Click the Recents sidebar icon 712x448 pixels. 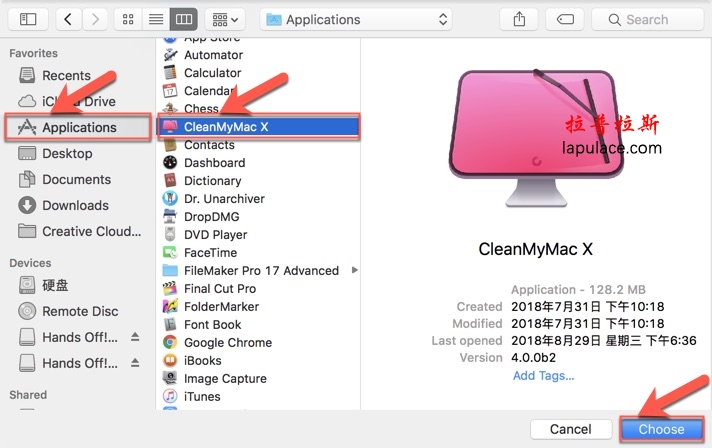click(27, 75)
